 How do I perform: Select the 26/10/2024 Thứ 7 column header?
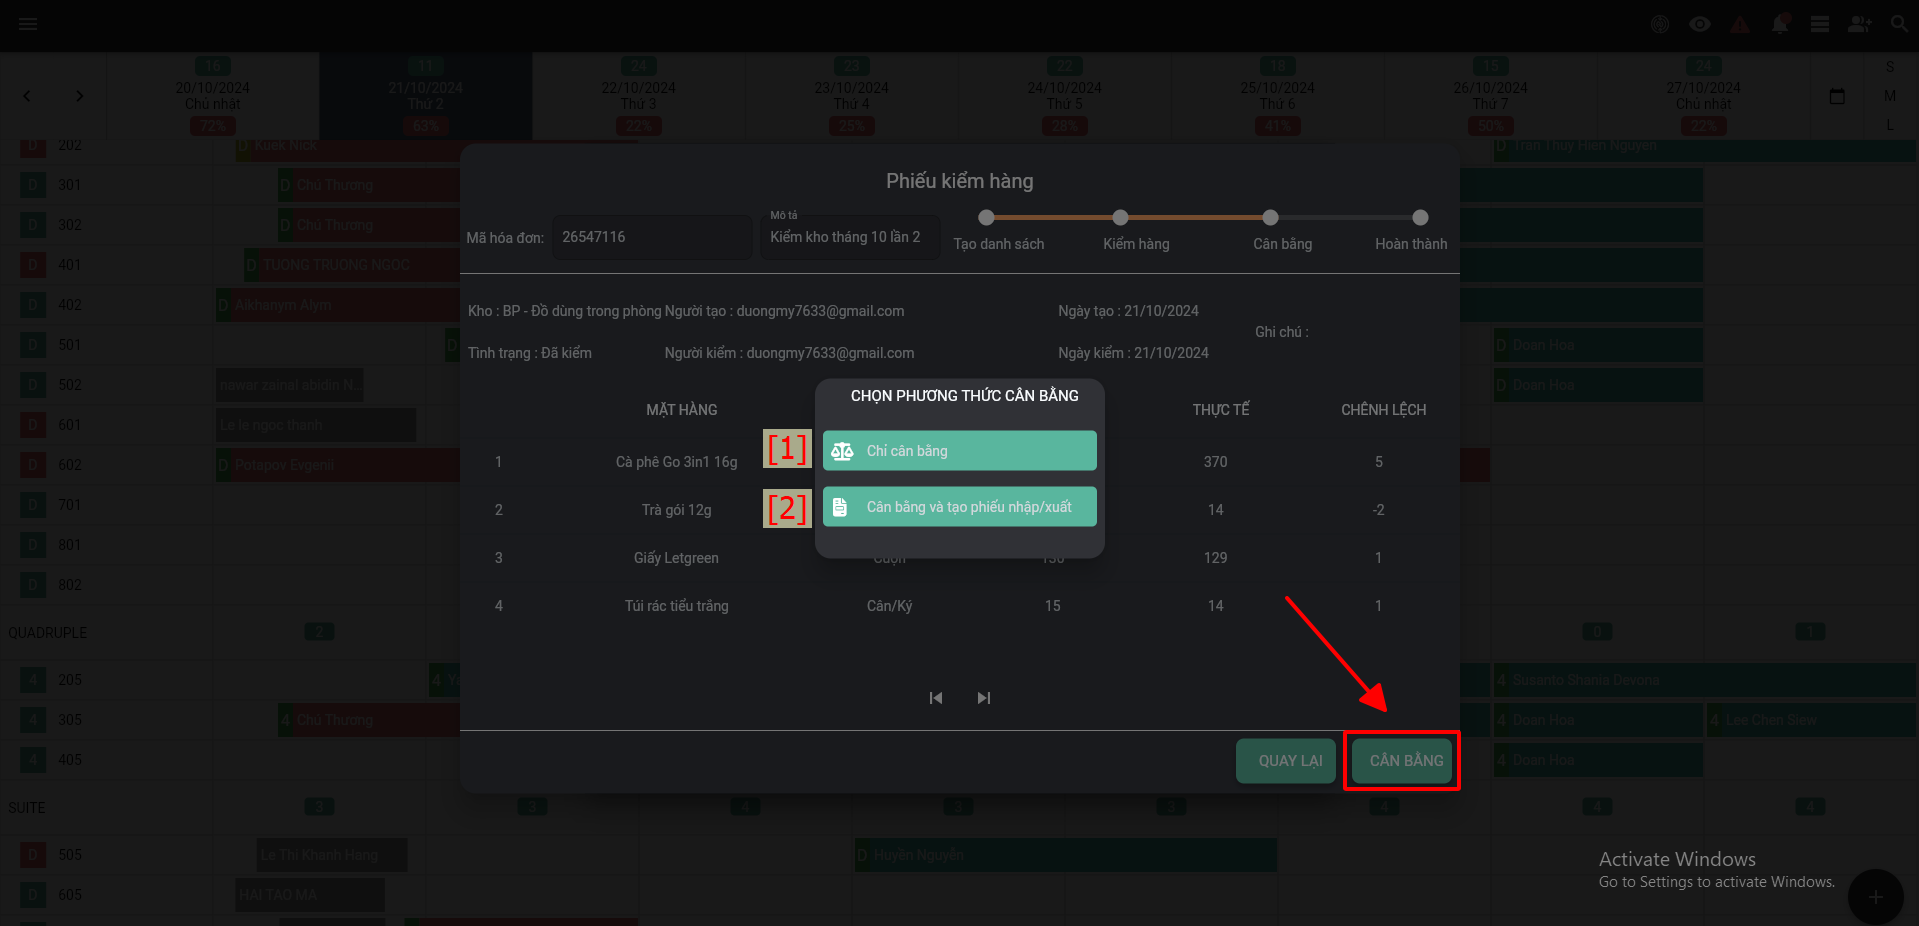point(1491,96)
